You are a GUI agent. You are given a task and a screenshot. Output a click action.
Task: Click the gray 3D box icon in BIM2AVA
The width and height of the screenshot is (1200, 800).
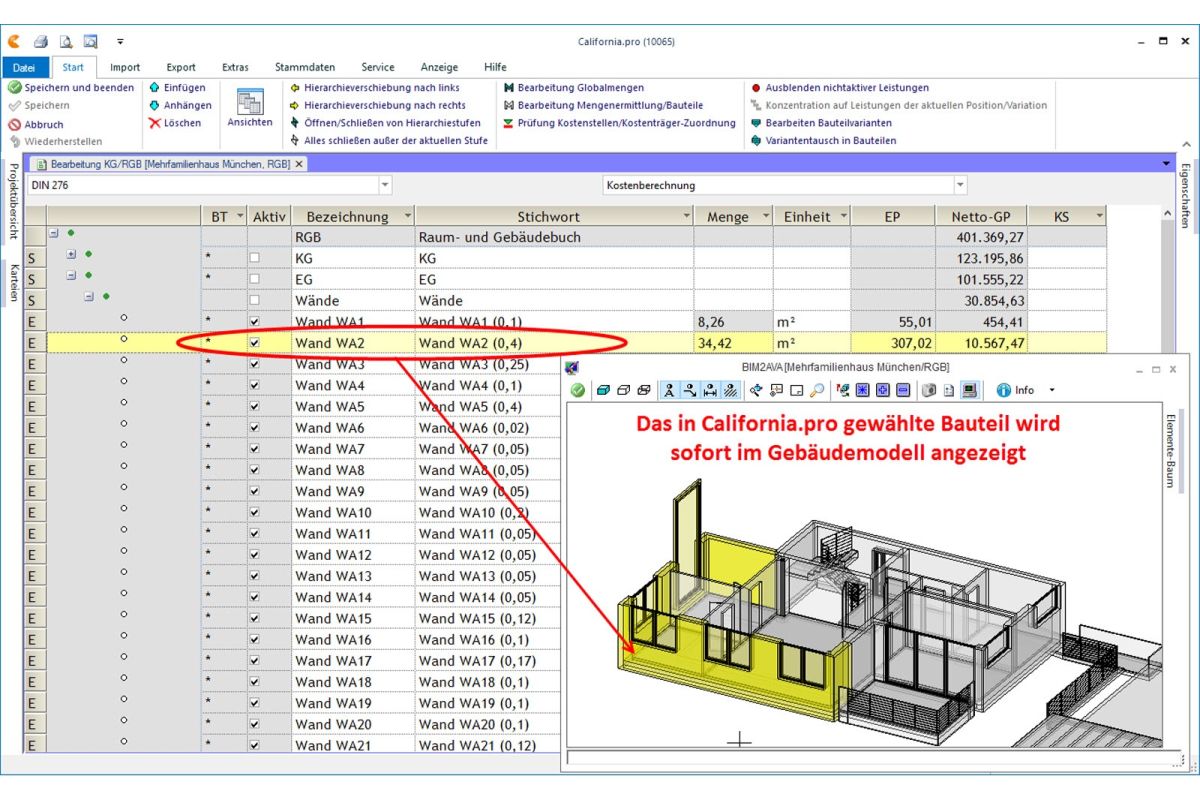[x=928, y=390]
